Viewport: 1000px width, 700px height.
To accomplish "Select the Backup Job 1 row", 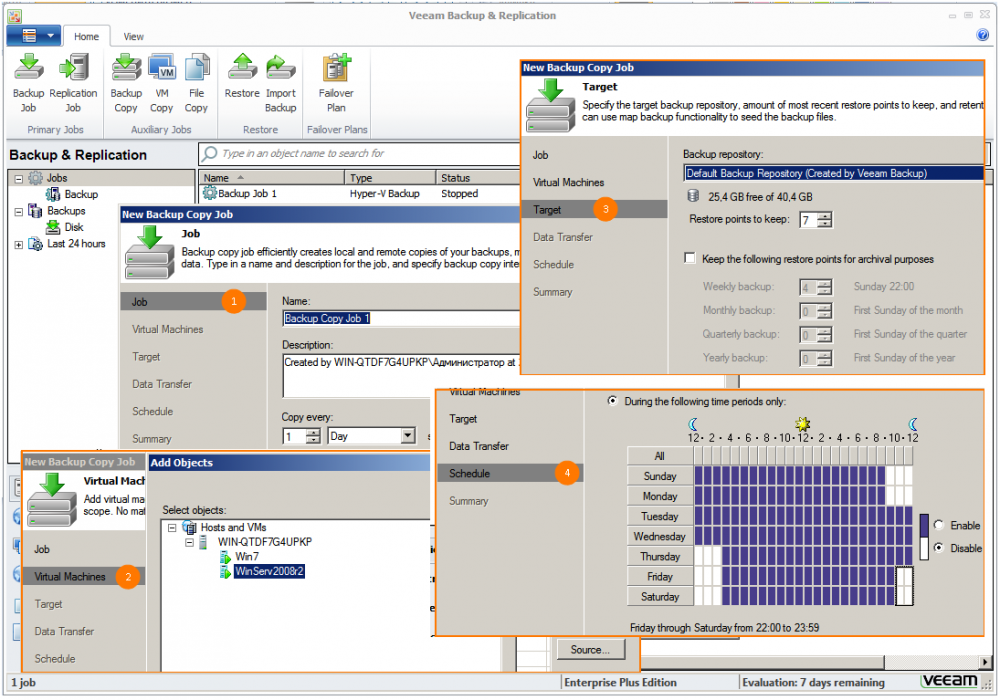I will 360,193.
